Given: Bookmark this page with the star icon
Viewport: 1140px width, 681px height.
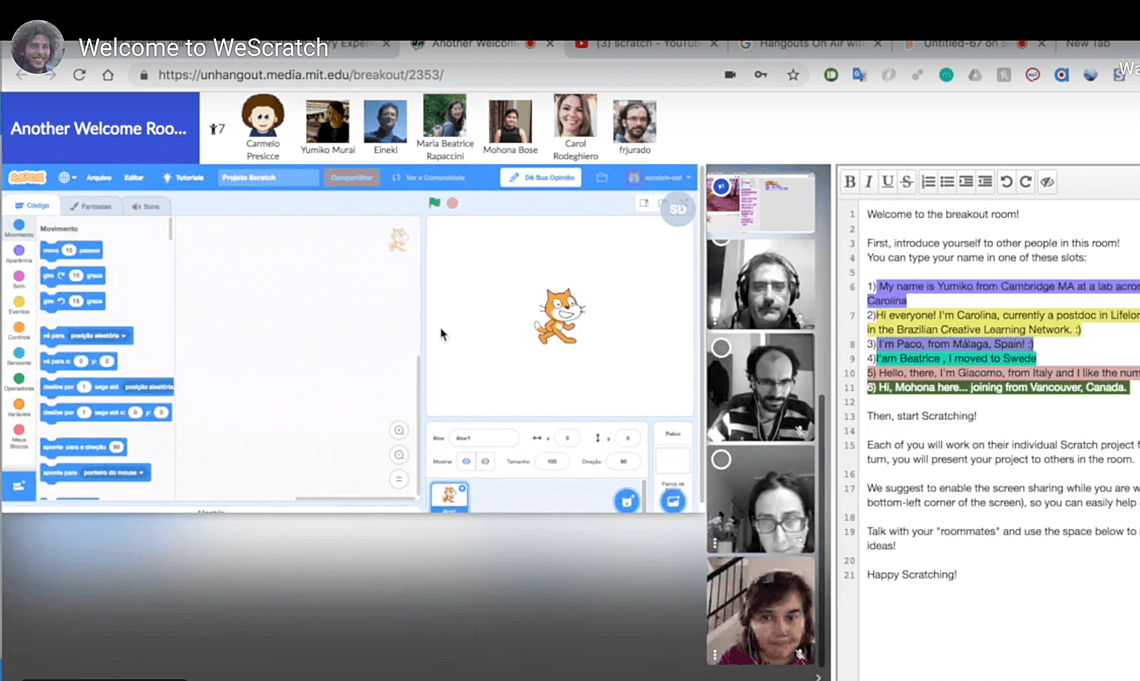Looking at the screenshot, I should click(793, 75).
